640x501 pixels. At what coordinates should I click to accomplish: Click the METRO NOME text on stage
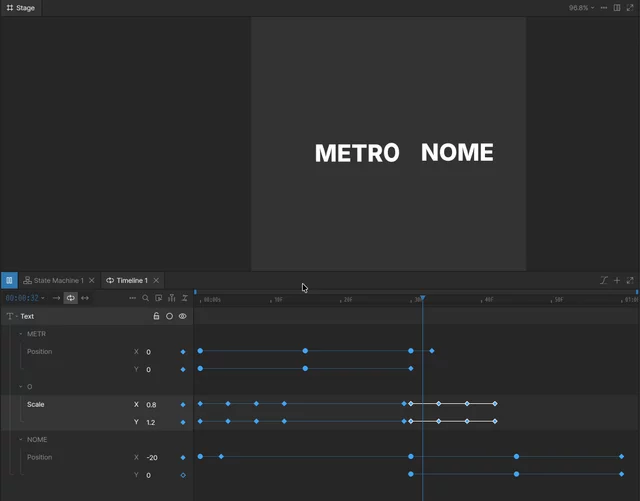(404, 153)
